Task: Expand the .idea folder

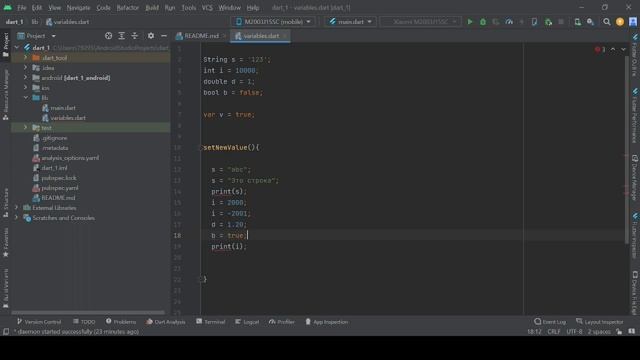Action: [26, 68]
